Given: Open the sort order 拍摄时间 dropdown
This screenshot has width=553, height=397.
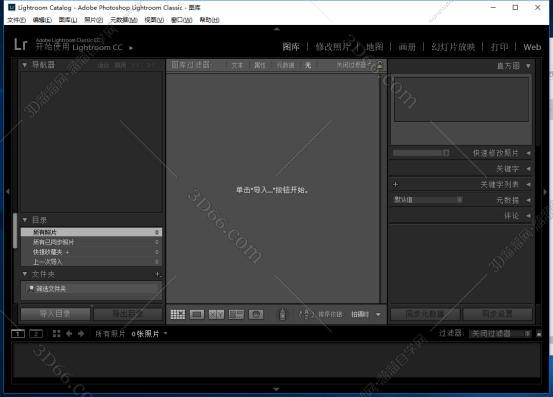Looking at the screenshot, I should [360, 314].
